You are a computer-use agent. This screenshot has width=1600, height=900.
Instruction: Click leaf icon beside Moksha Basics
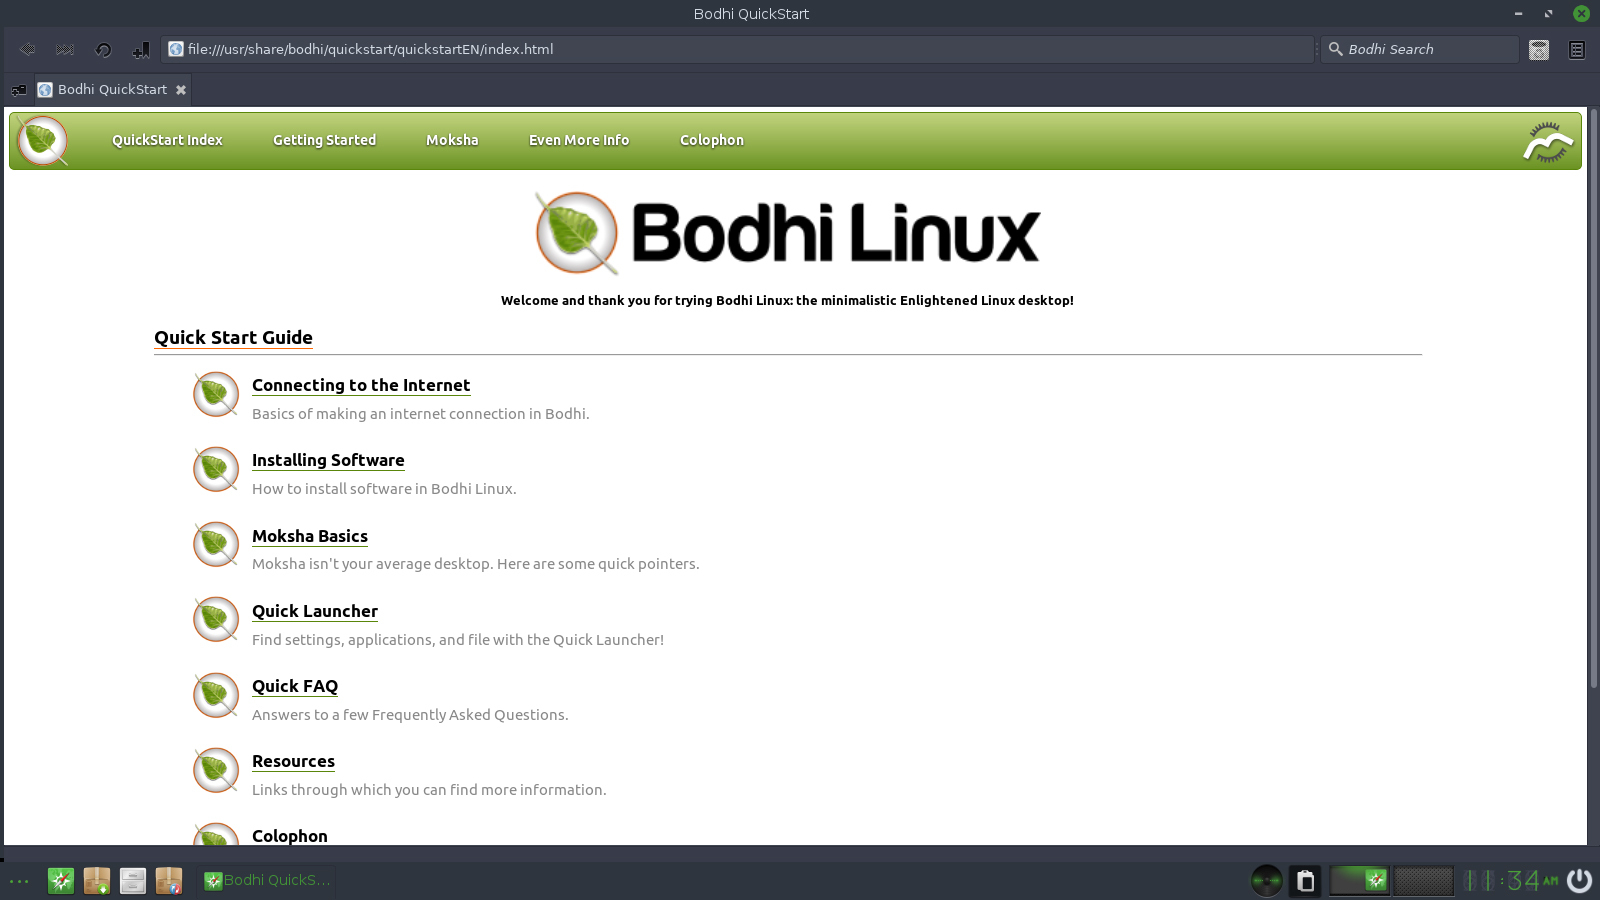click(216, 544)
